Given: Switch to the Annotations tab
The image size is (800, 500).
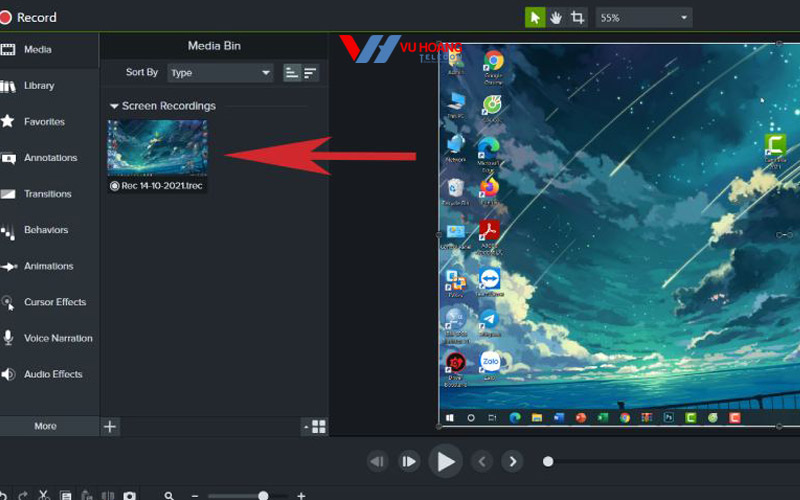Looking at the screenshot, I should point(49,158).
